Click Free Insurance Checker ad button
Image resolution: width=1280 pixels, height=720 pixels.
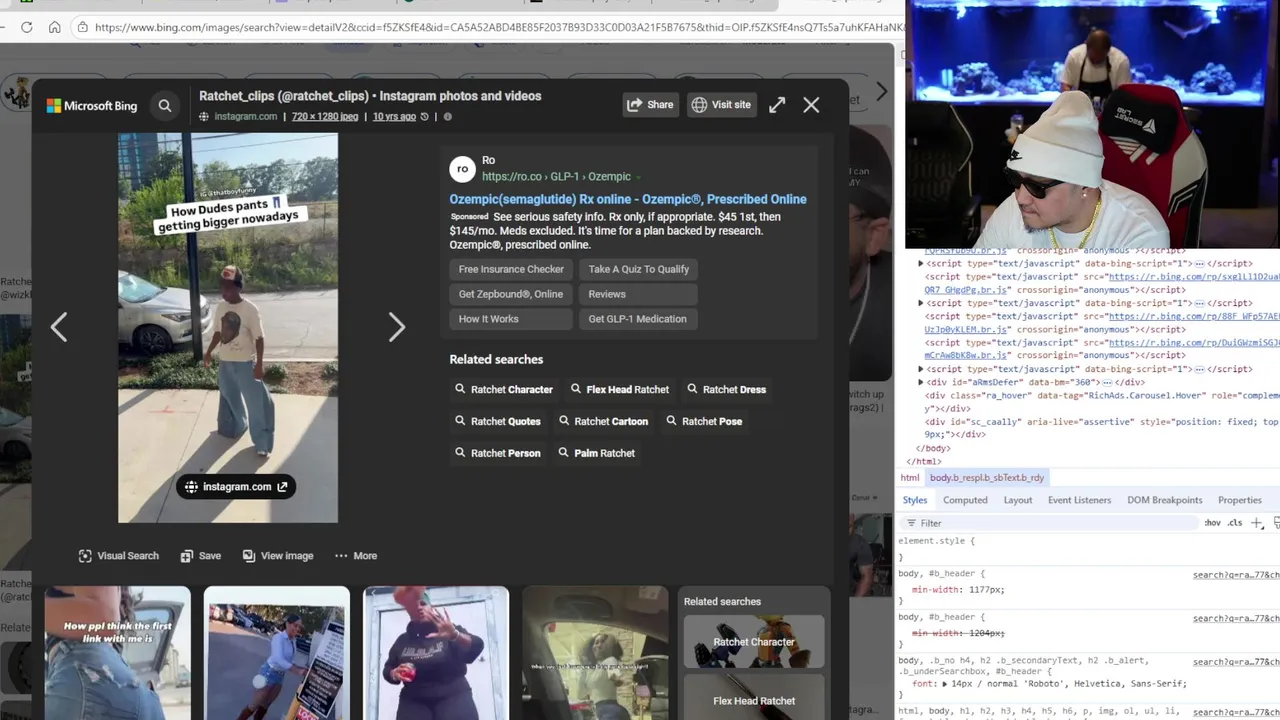[511, 269]
